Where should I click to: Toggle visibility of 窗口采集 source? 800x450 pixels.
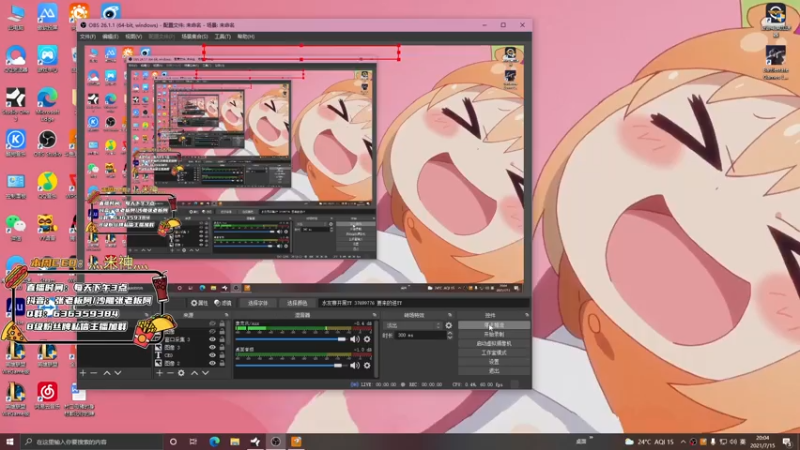(x=212, y=339)
